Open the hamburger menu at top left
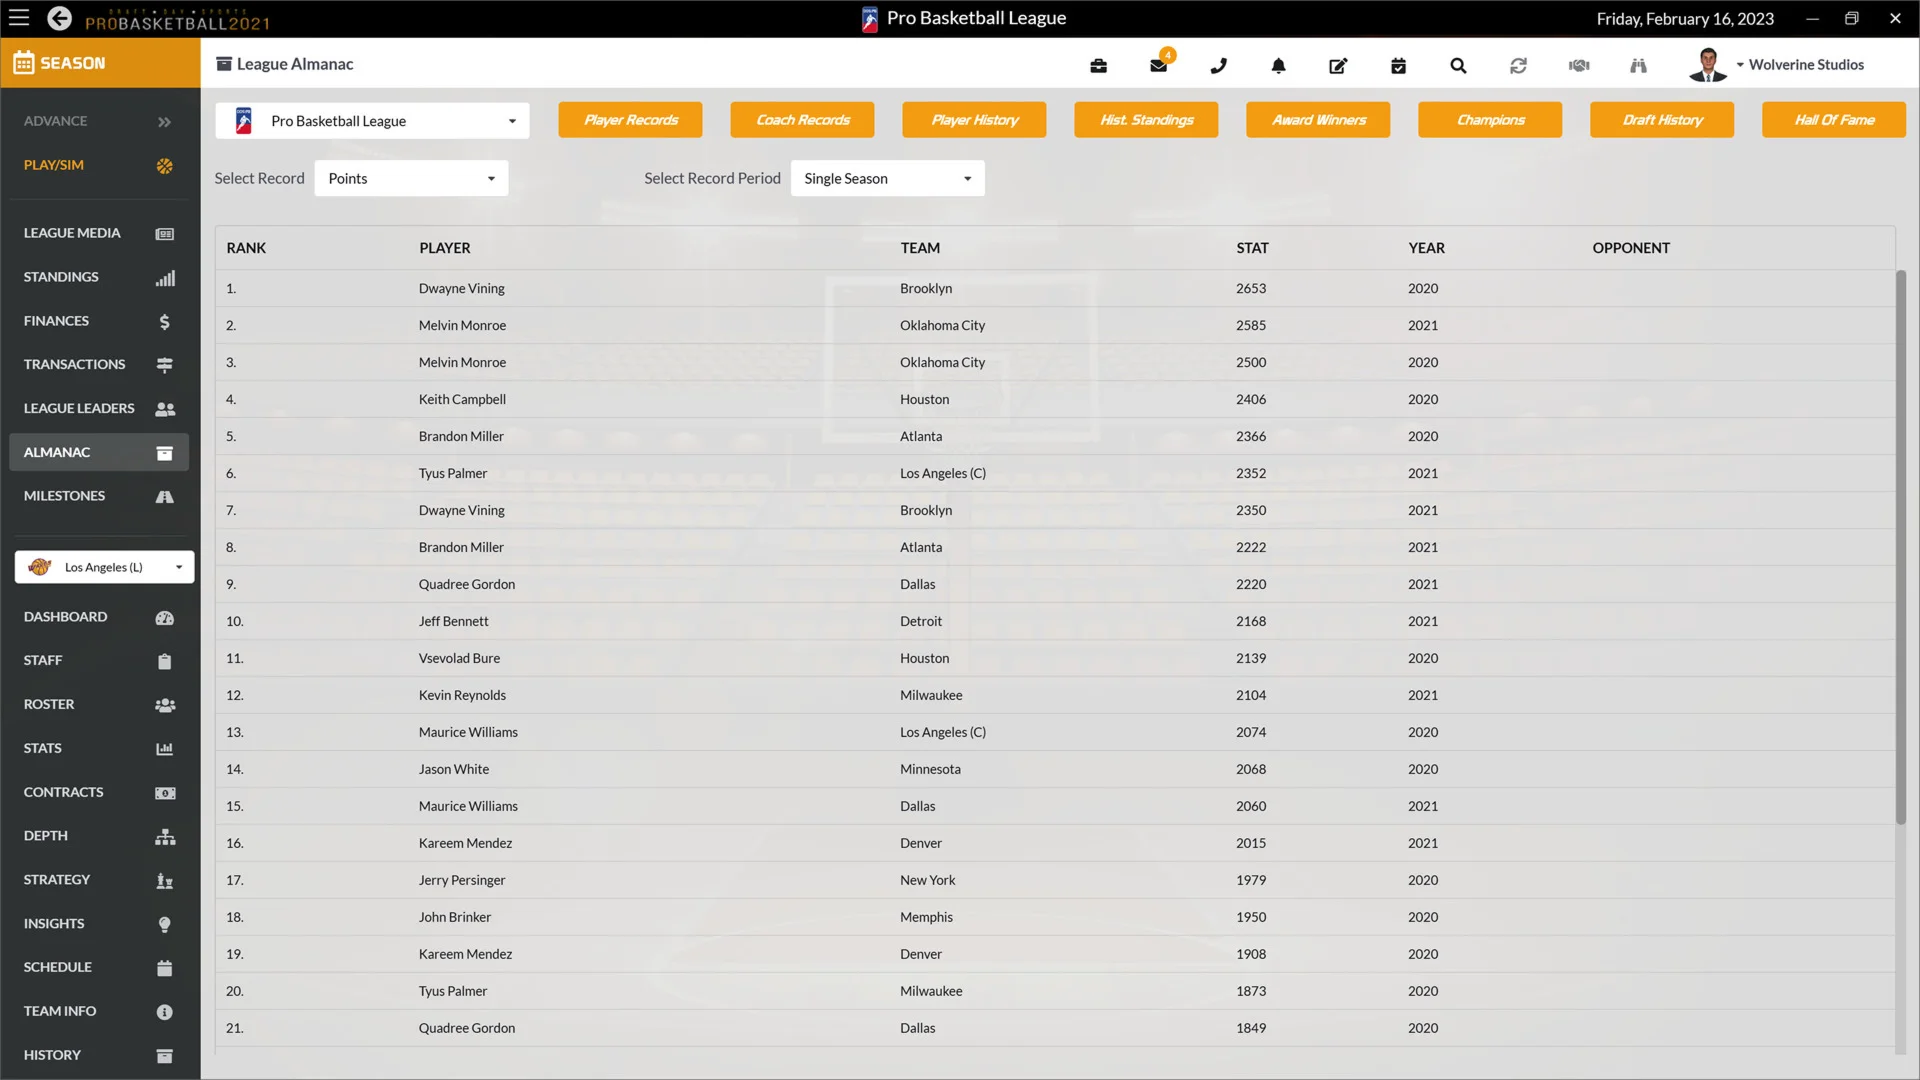 pyautogui.click(x=19, y=18)
